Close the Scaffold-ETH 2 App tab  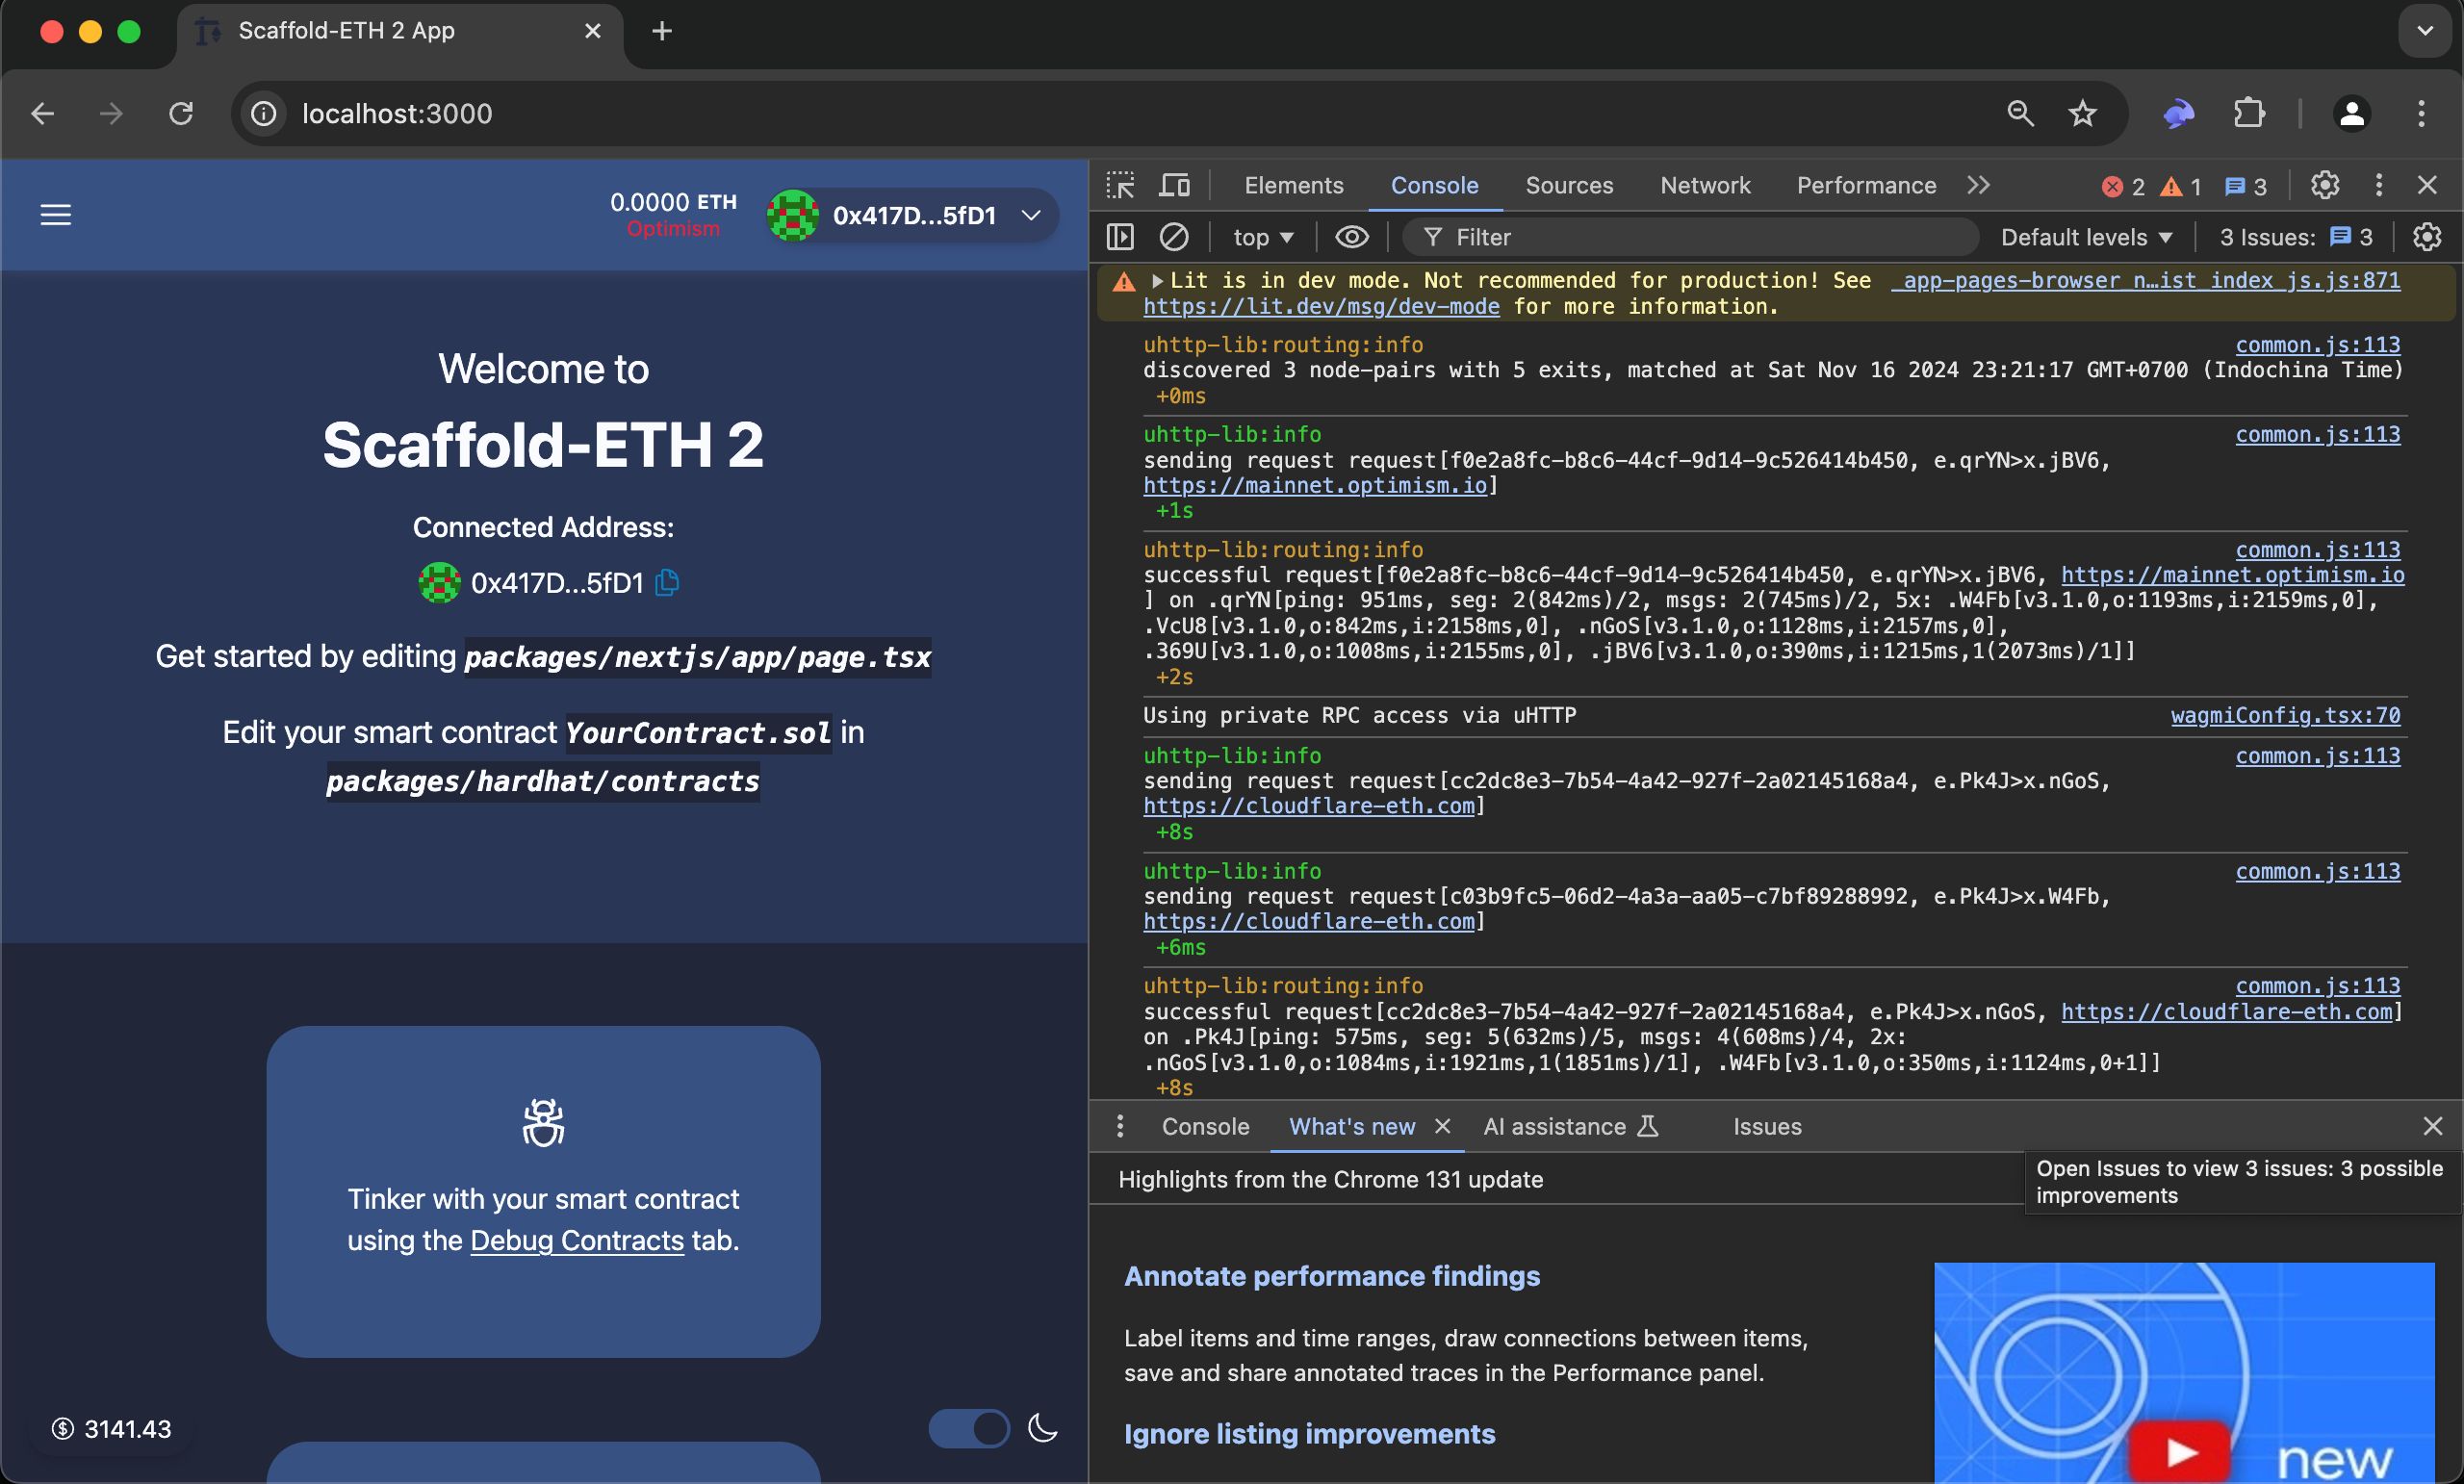click(x=592, y=31)
